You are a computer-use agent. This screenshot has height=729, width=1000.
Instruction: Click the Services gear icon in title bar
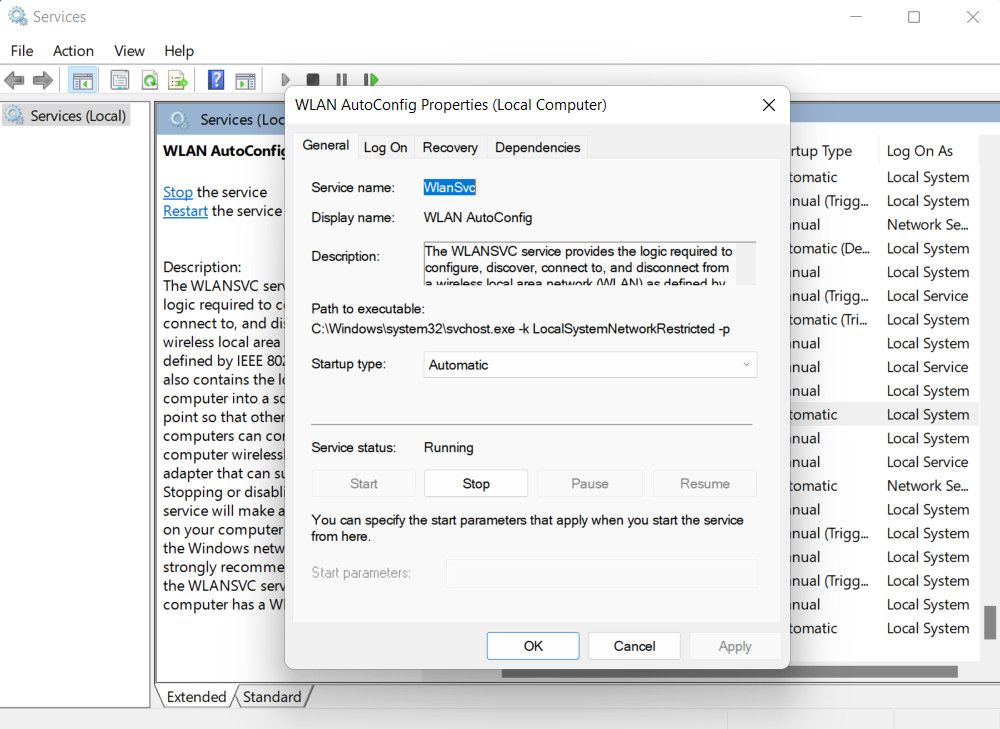[17, 17]
